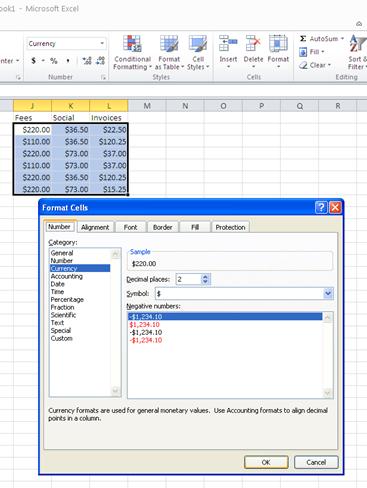The height and width of the screenshot is (488, 367).
Task: Select Accounting in the Category list
Action: tap(67, 276)
